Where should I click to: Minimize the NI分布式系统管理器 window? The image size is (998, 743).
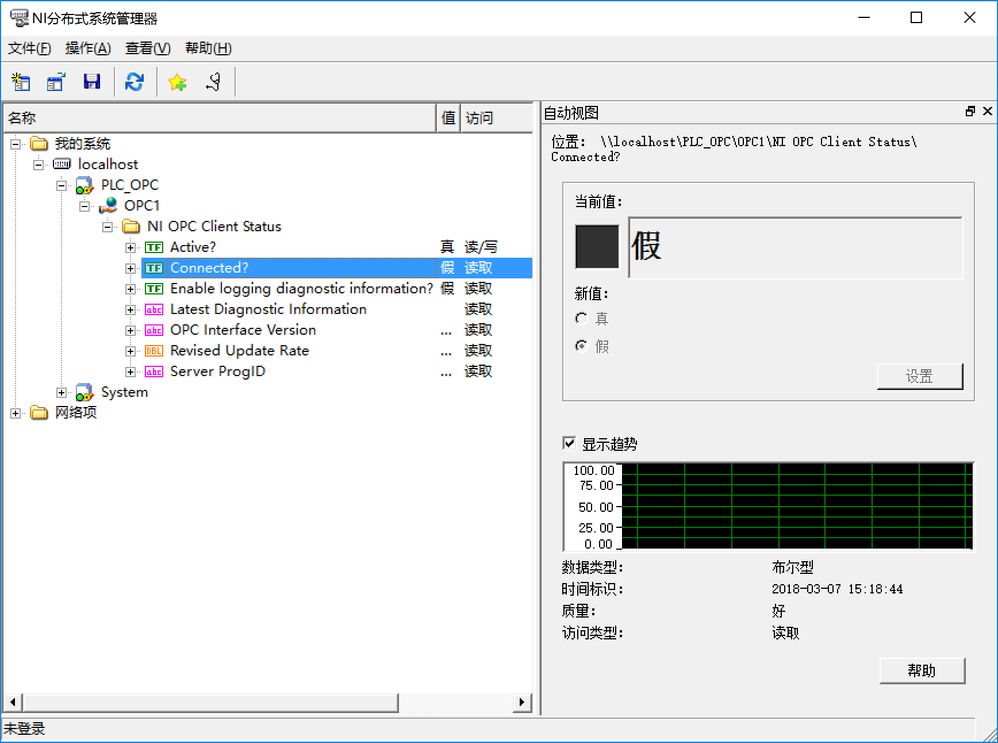click(864, 18)
